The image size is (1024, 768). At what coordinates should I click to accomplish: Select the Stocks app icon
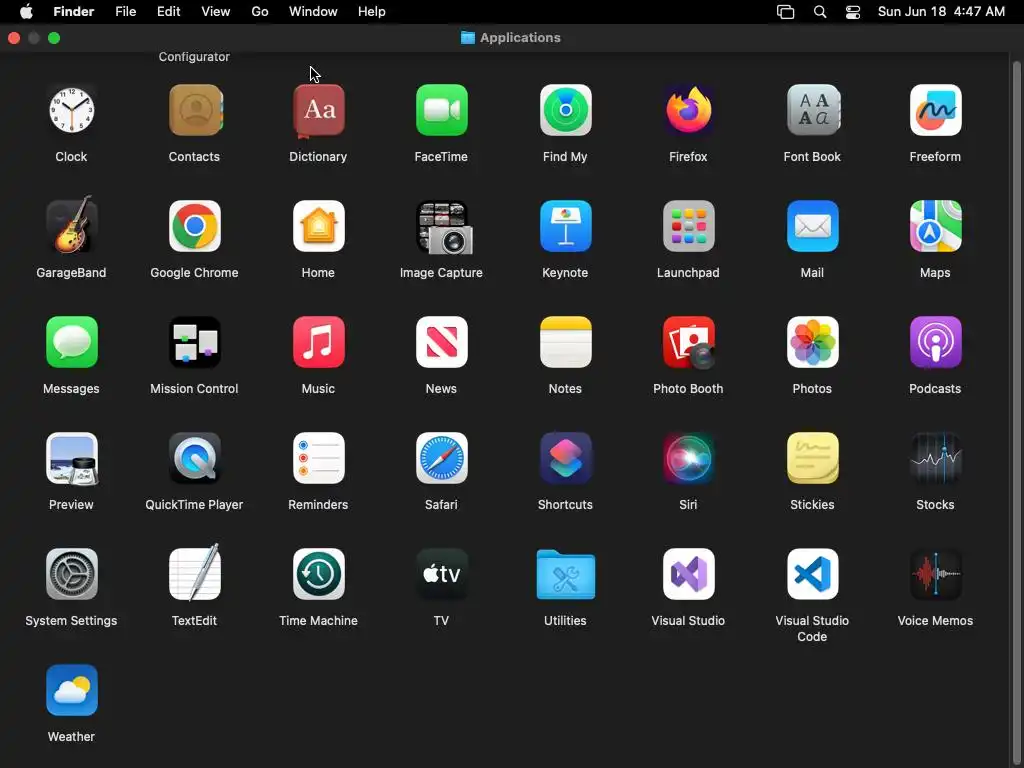click(x=935, y=458)
